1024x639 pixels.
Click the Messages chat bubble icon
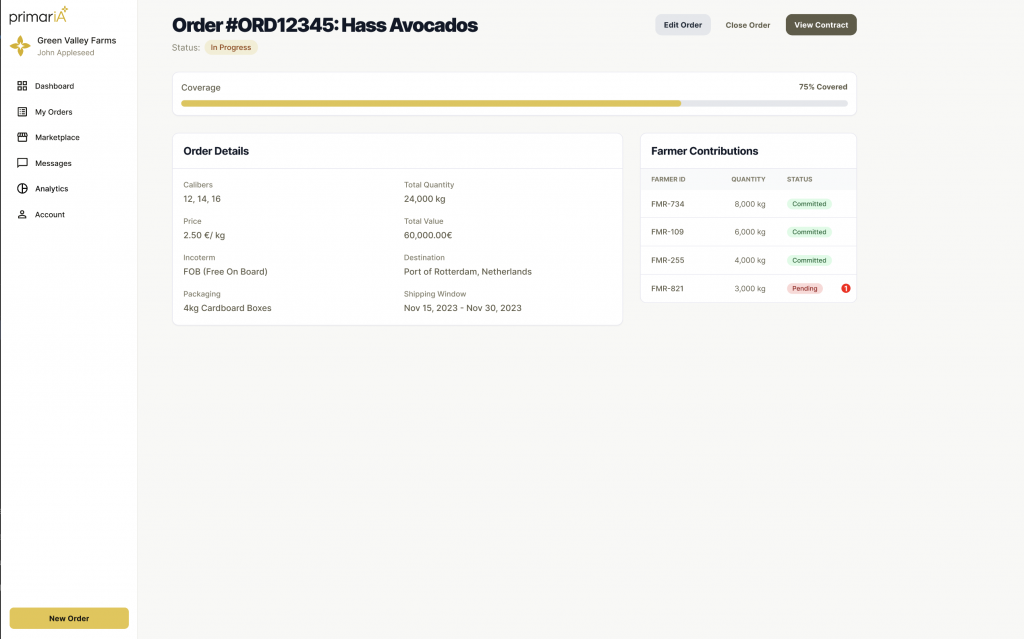(22, 163)
